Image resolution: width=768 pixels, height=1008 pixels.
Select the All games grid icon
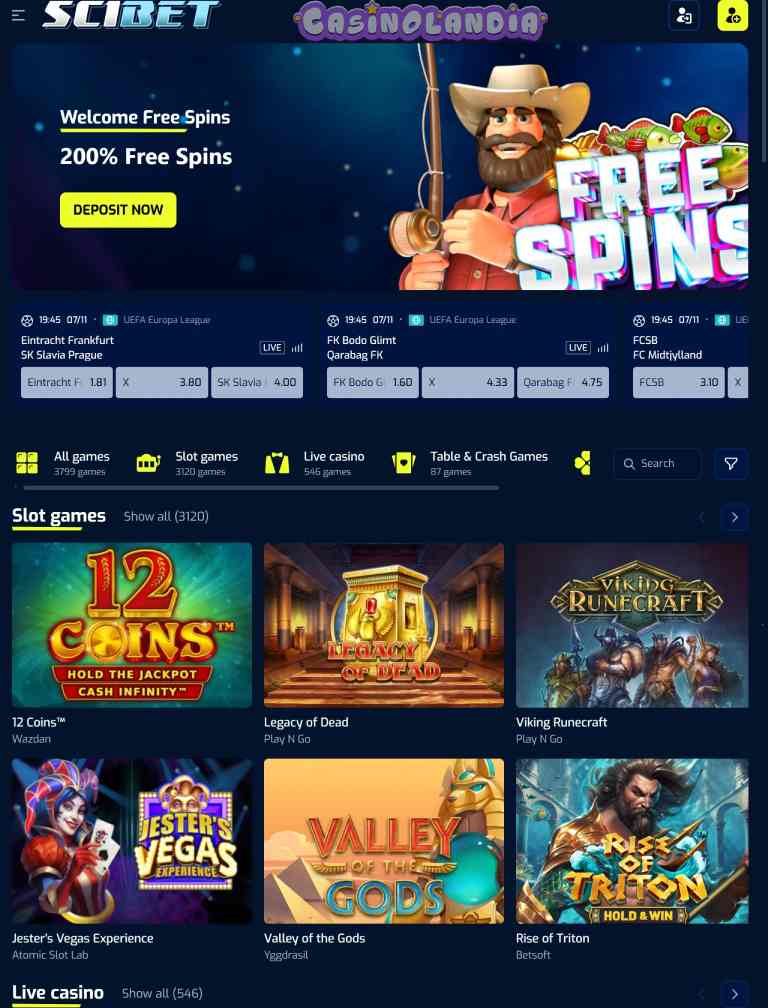click(x=27, y=463)
